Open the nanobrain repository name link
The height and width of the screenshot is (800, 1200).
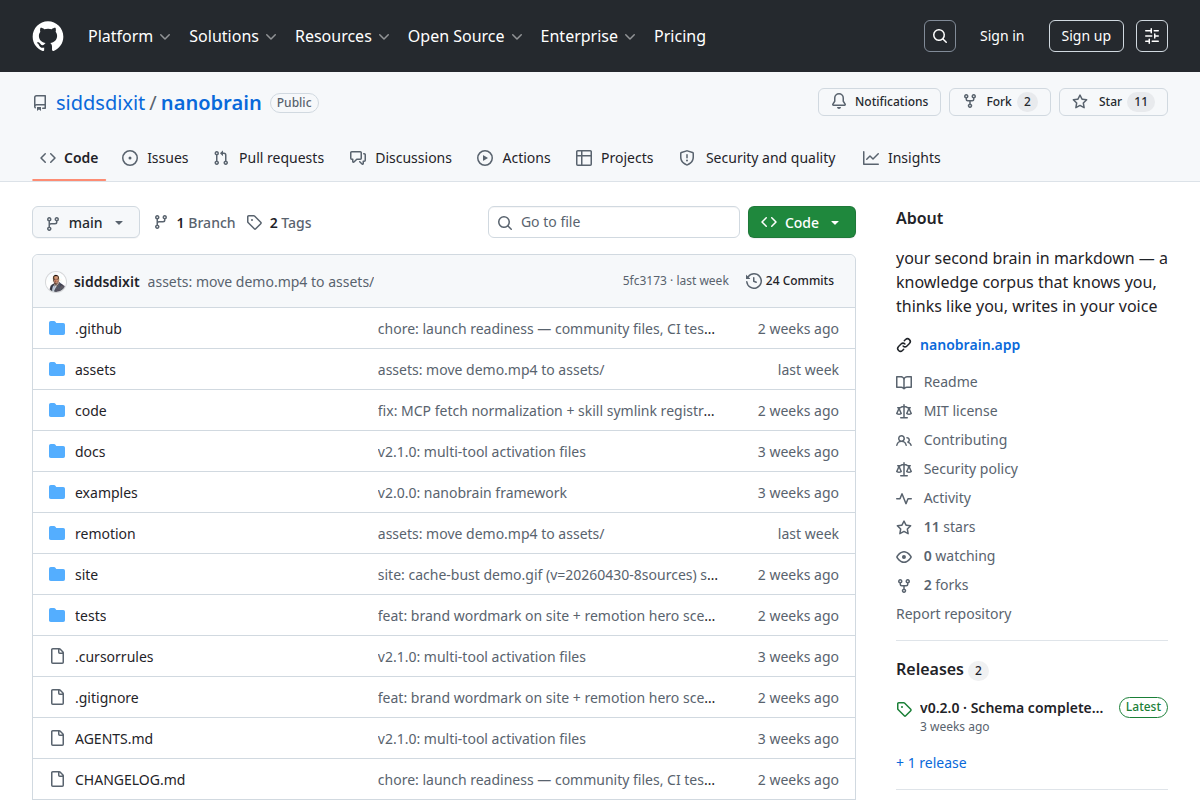(211, 103)
